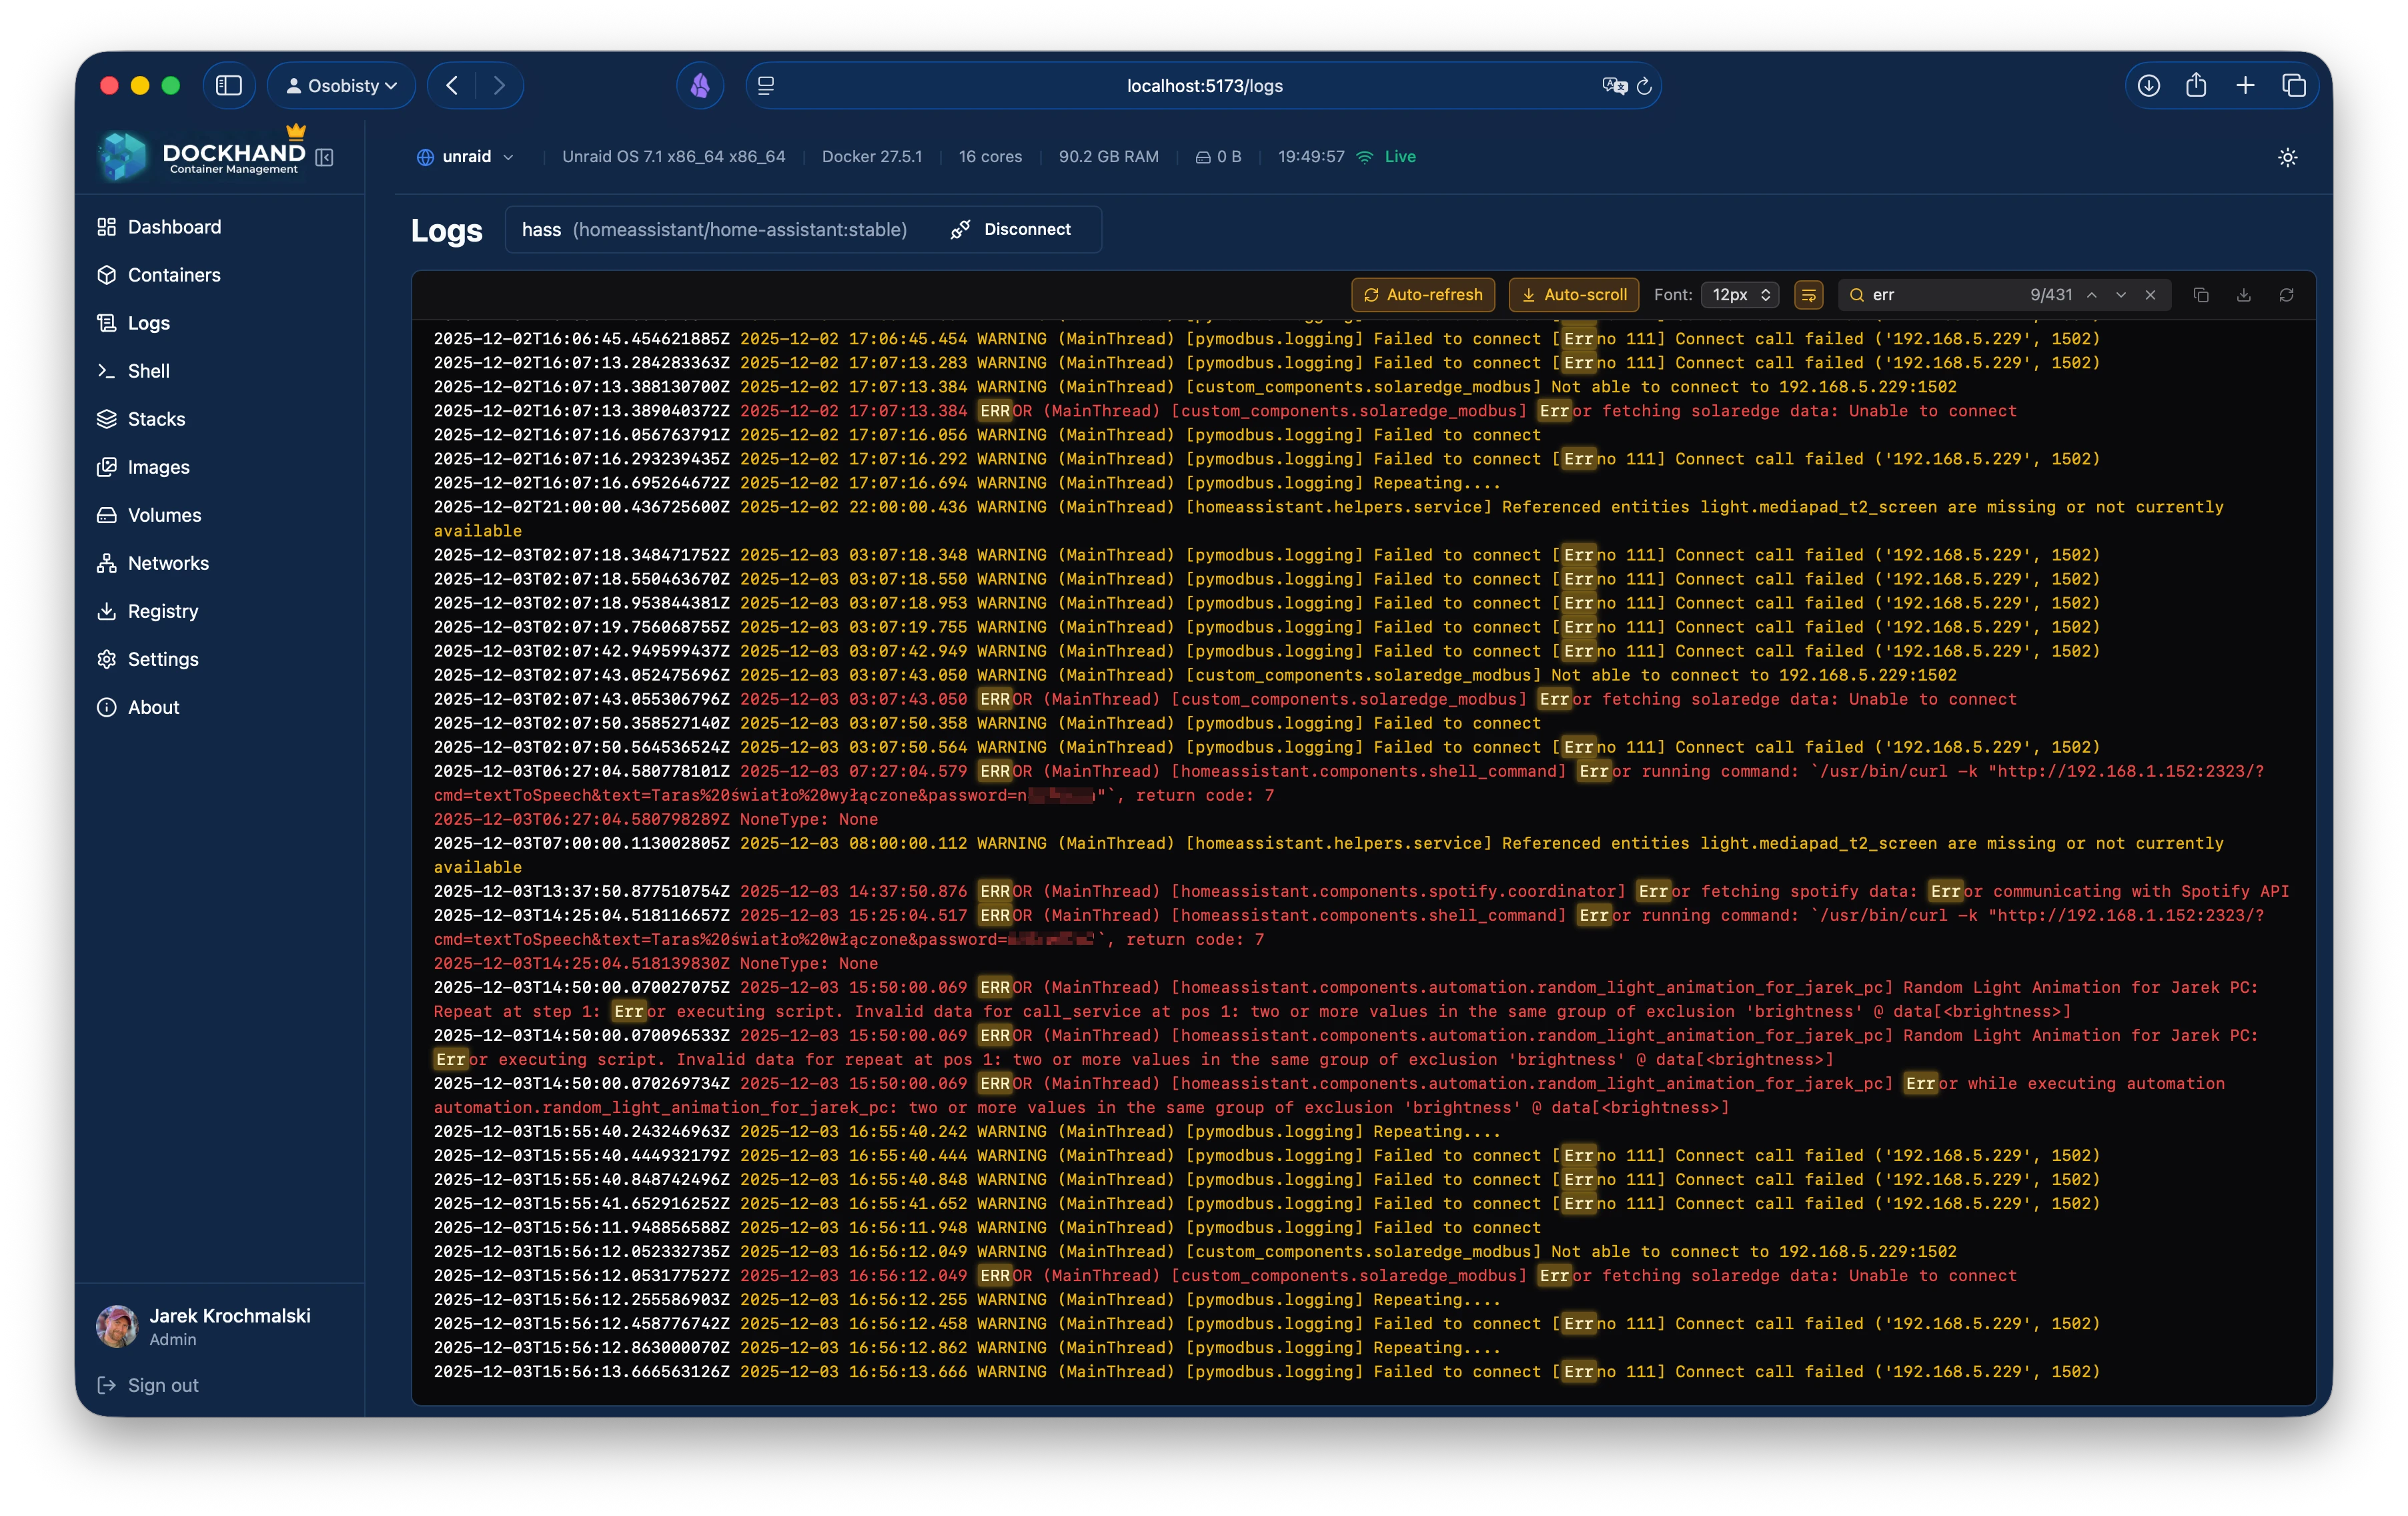Copy logs using the copy icon
The height and width of the screenshot is (1516, 2408).
(2201, 295)
